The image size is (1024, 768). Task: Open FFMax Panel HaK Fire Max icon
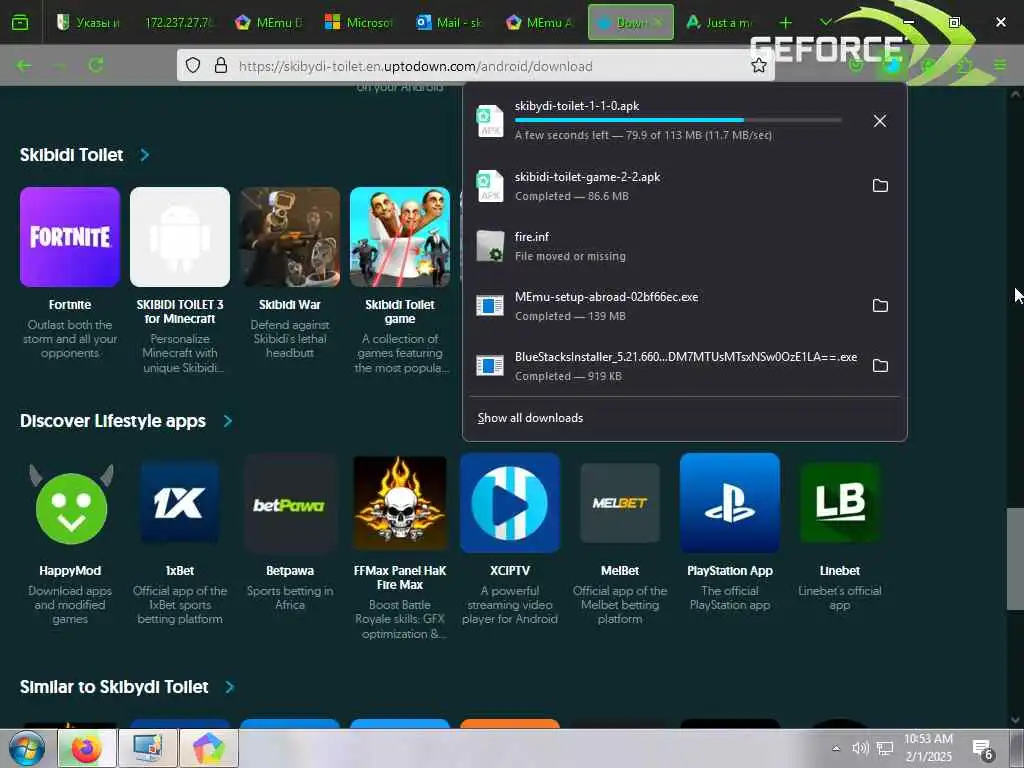400,503
